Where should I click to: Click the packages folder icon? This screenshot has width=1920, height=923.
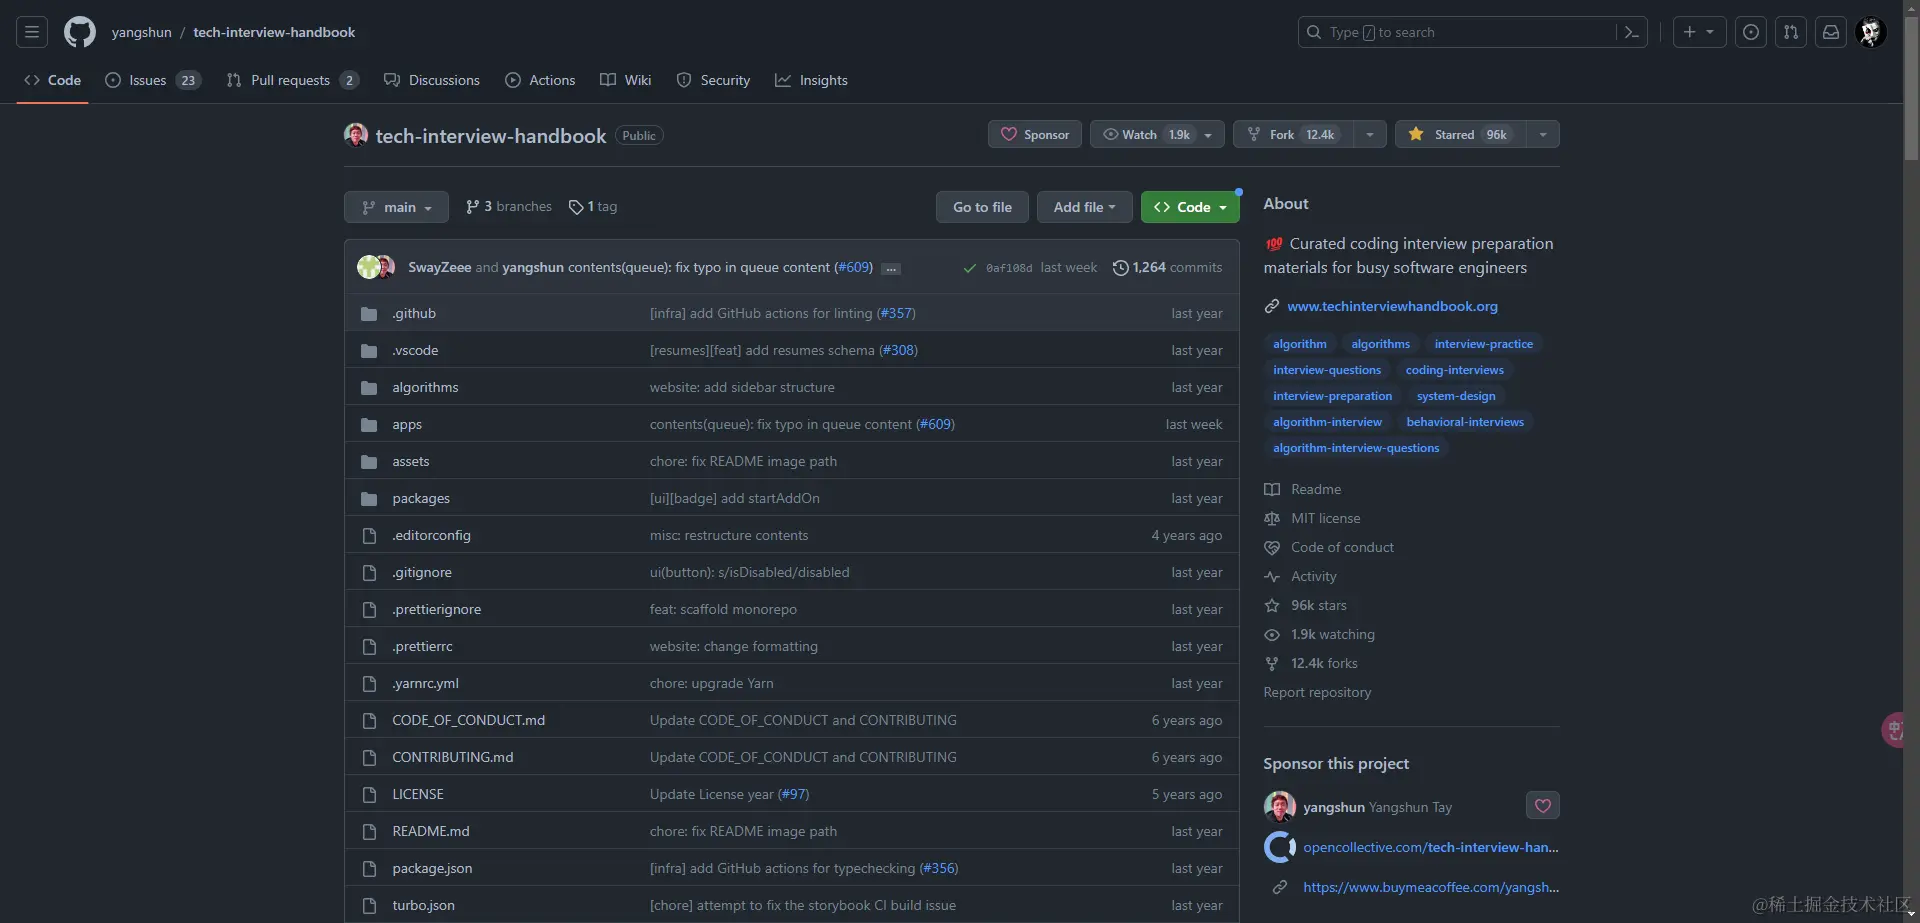click(x=369, y=499)
